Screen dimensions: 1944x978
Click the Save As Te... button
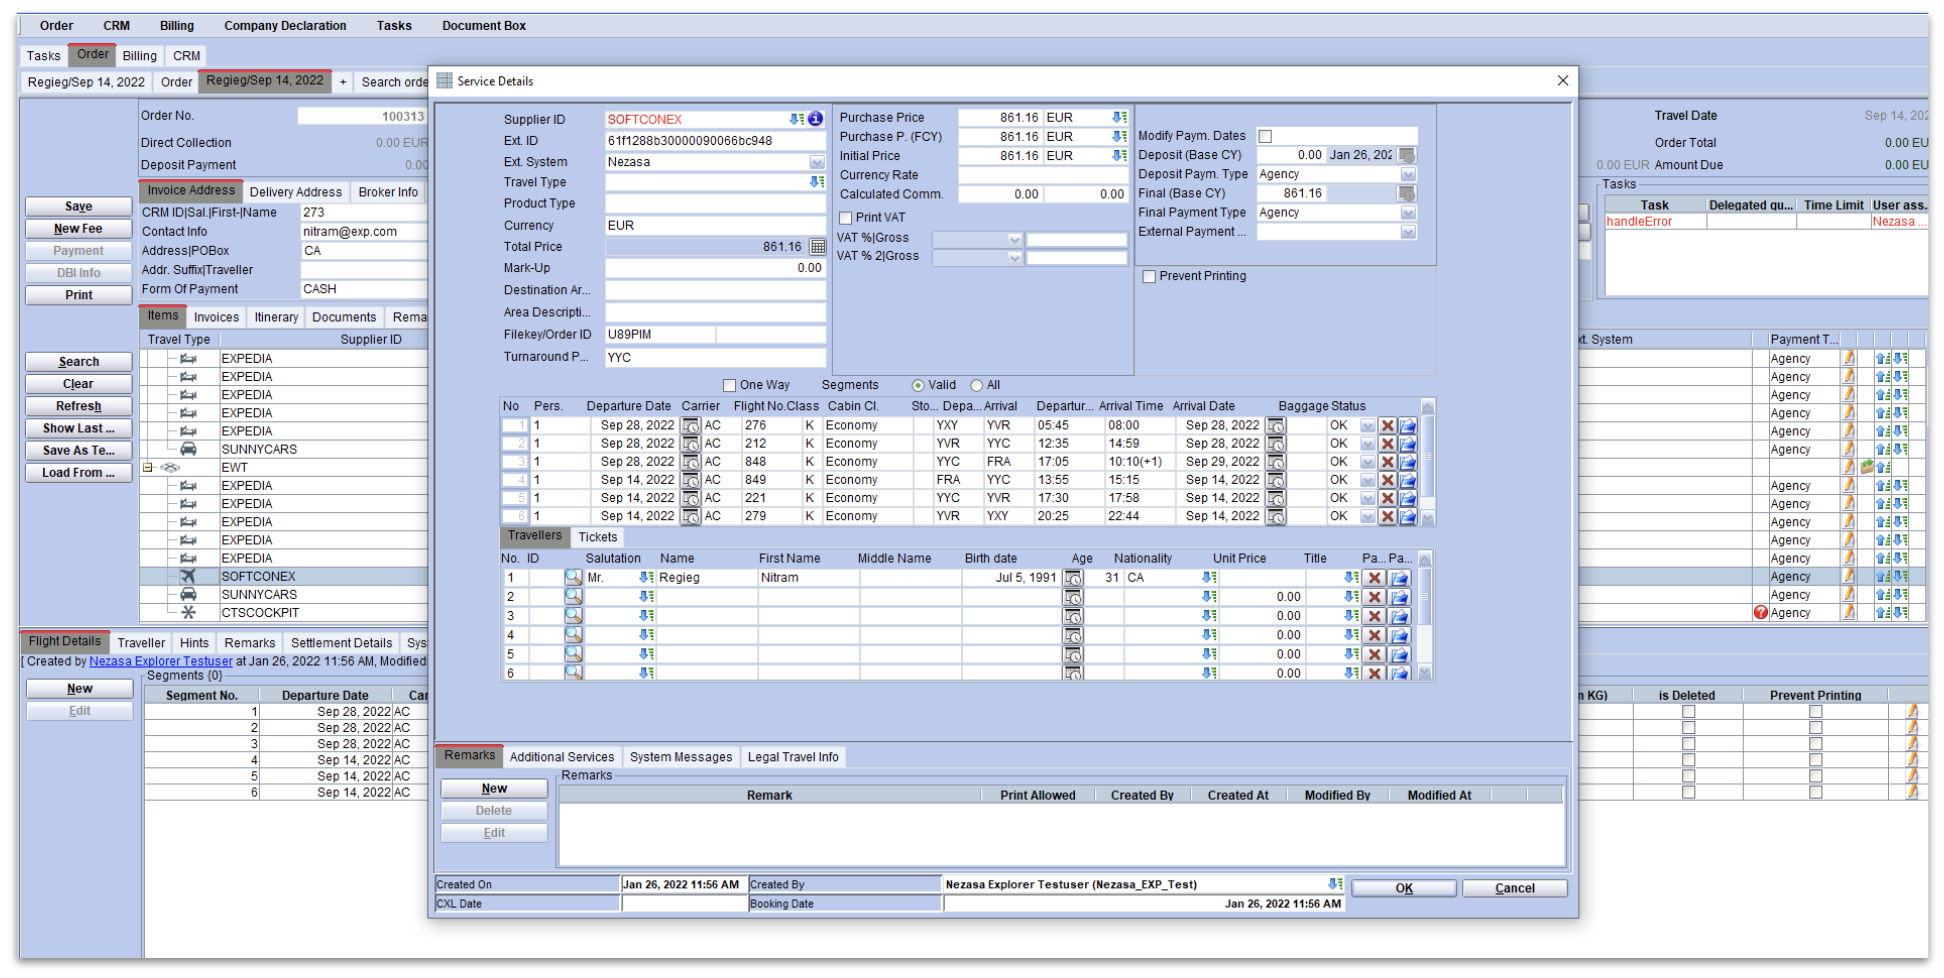[x=78, y=451]
